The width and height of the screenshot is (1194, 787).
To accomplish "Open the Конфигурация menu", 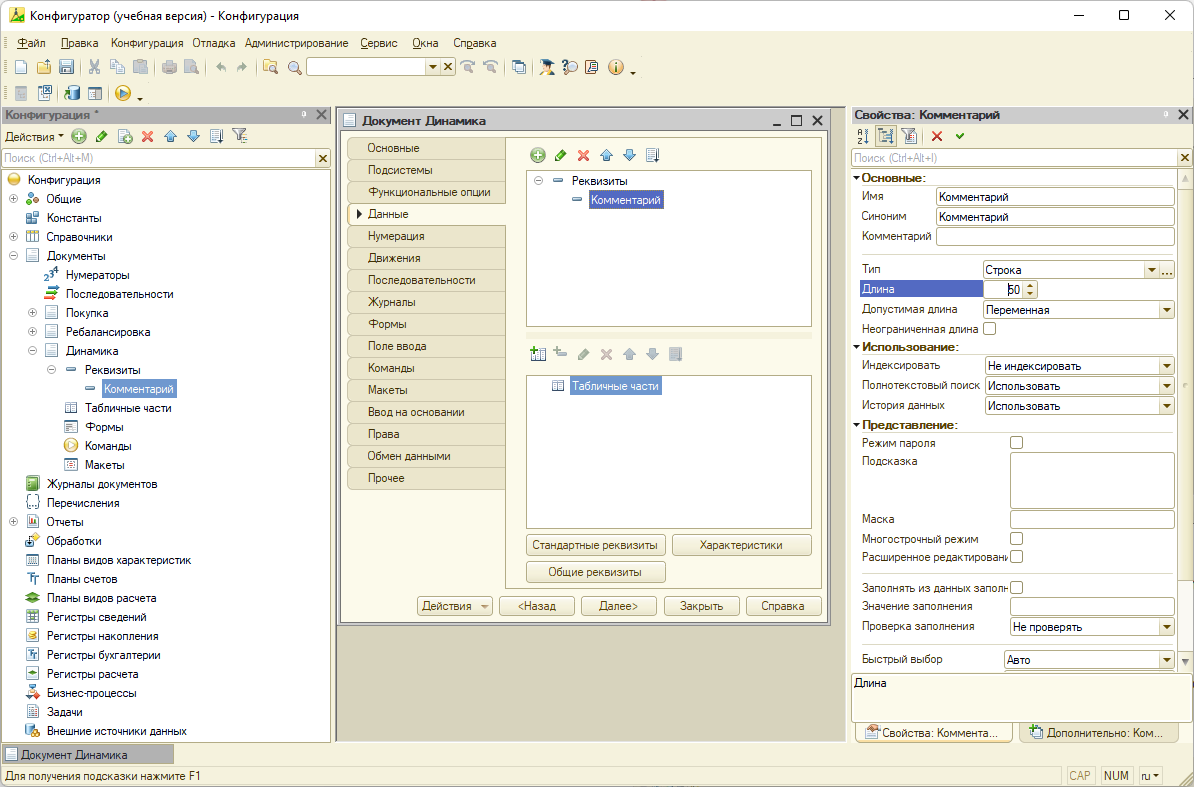I will pos(147,43).
